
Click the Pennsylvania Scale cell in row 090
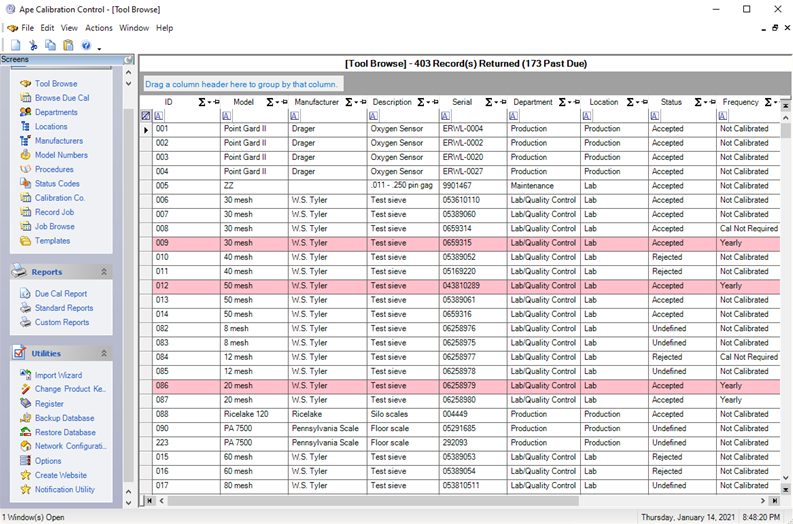(x=329, y=428)
